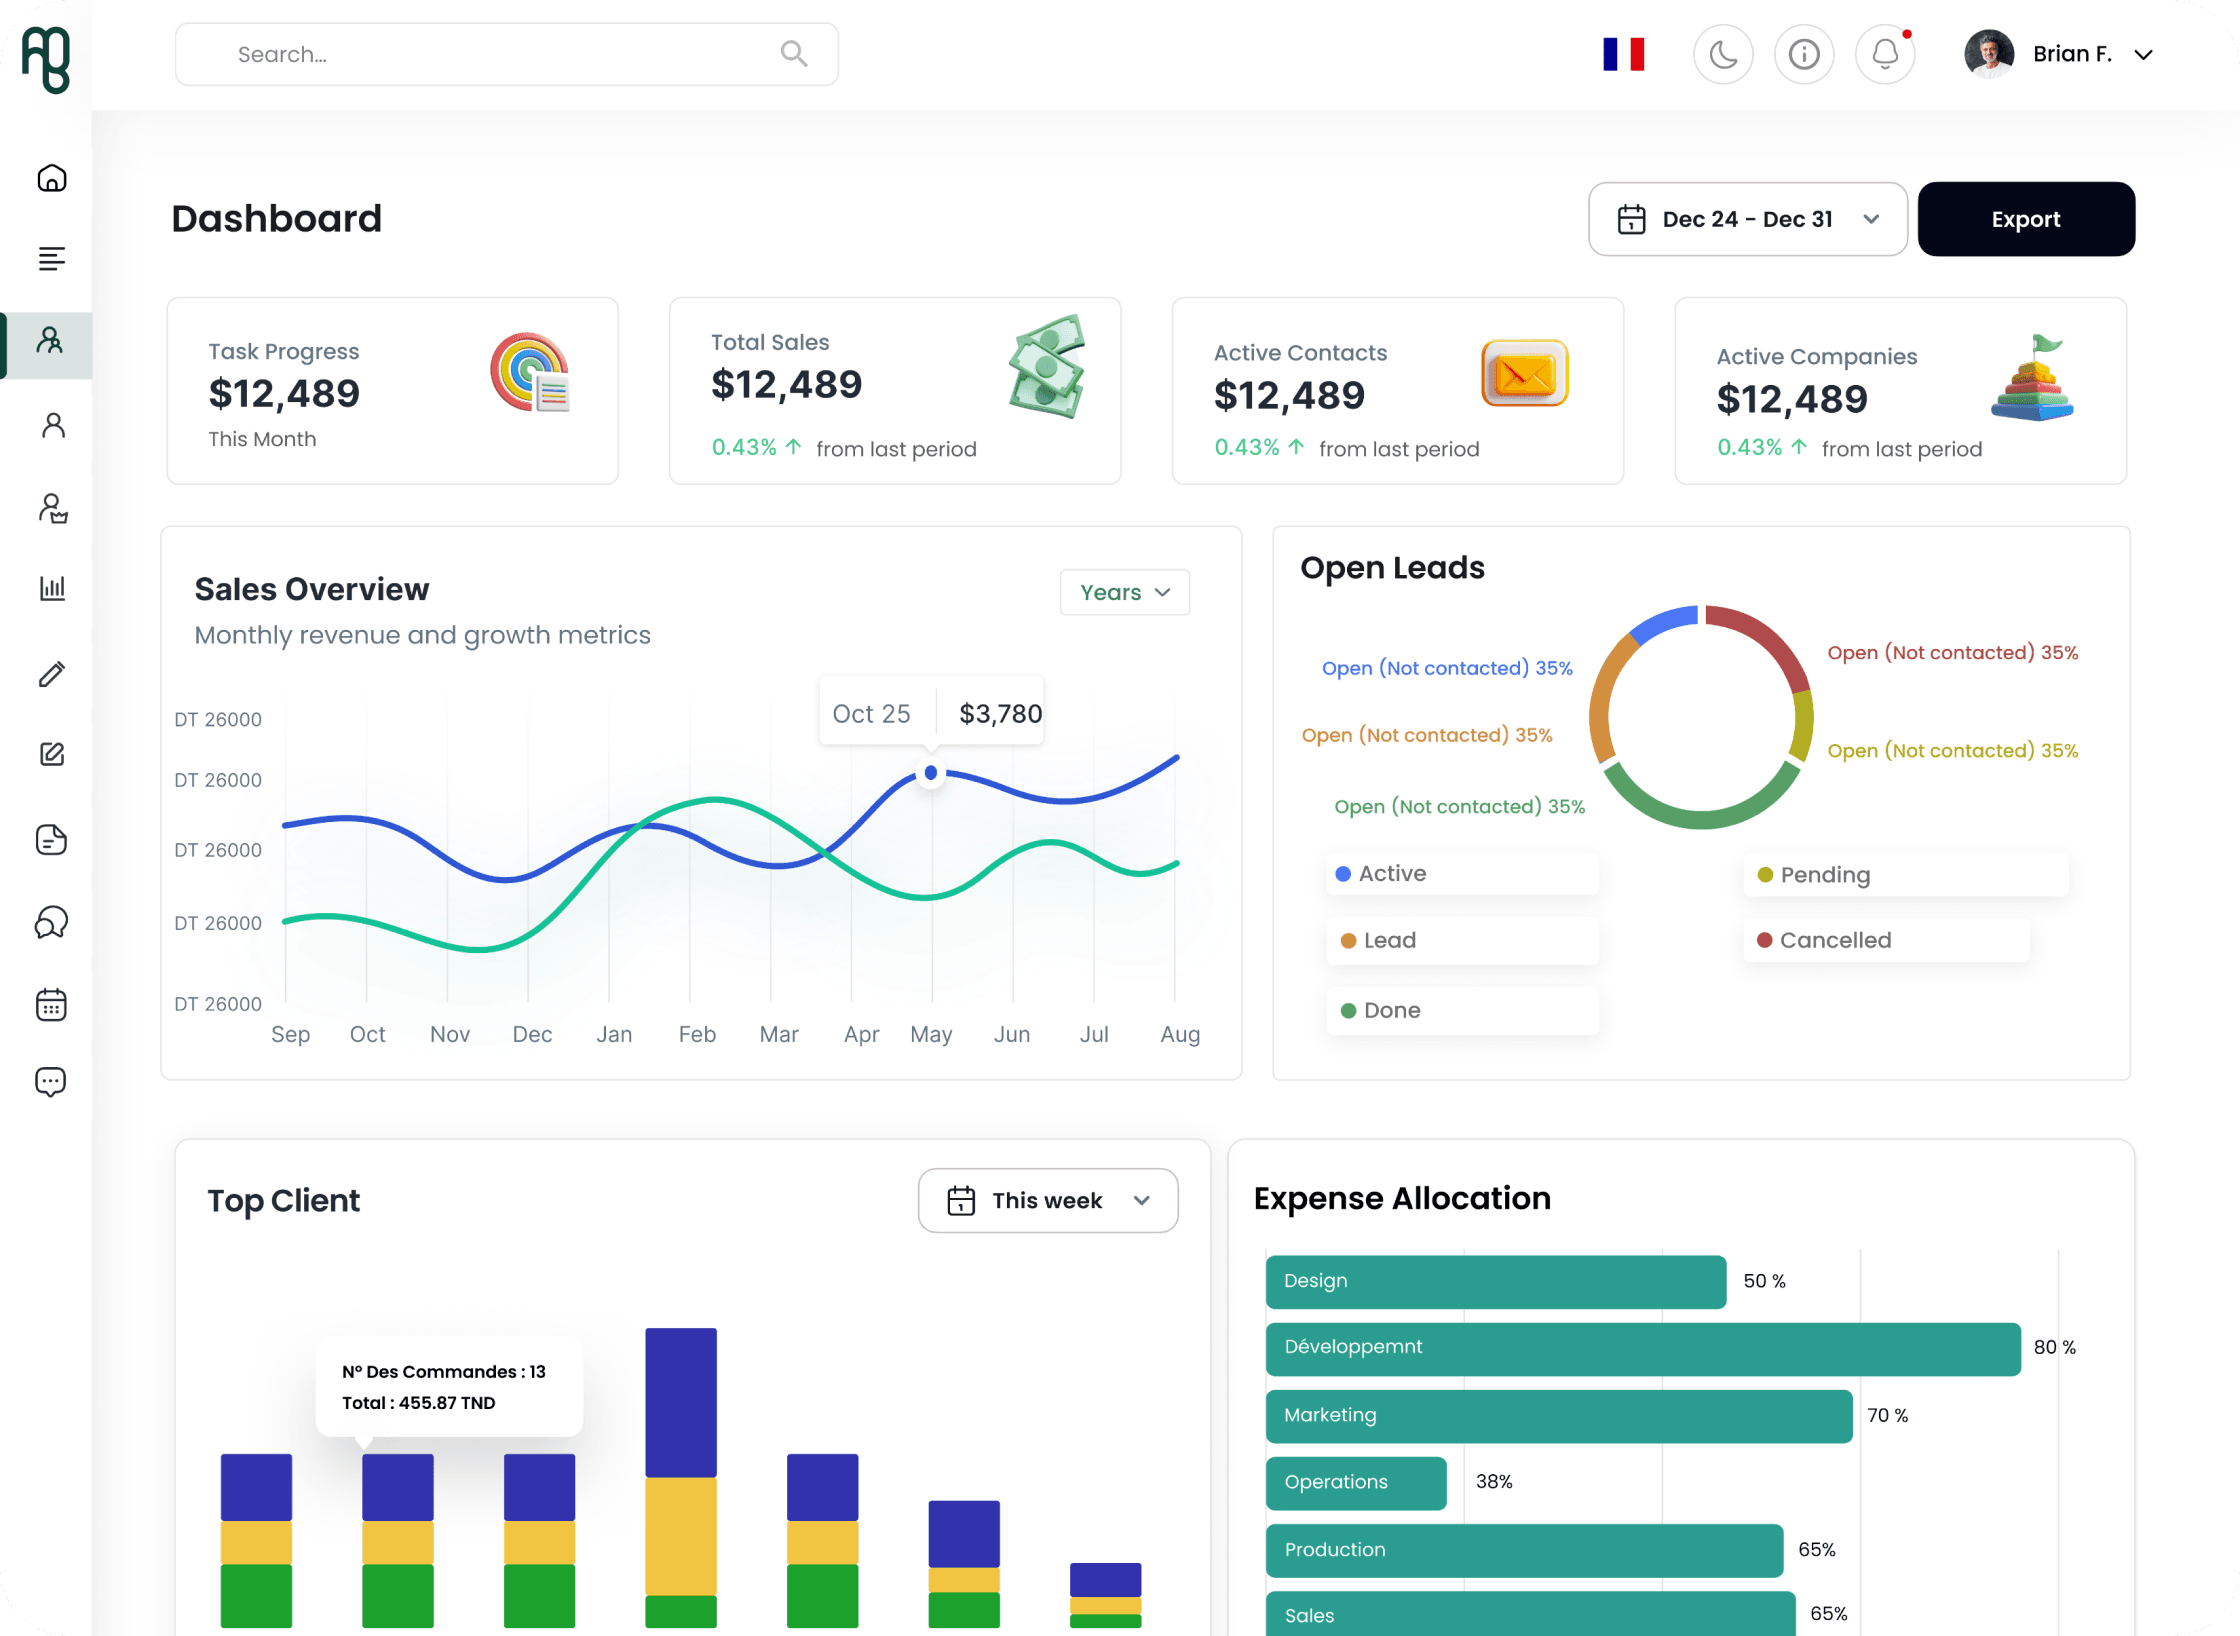Click the search magnifier icon

[794, 53]
